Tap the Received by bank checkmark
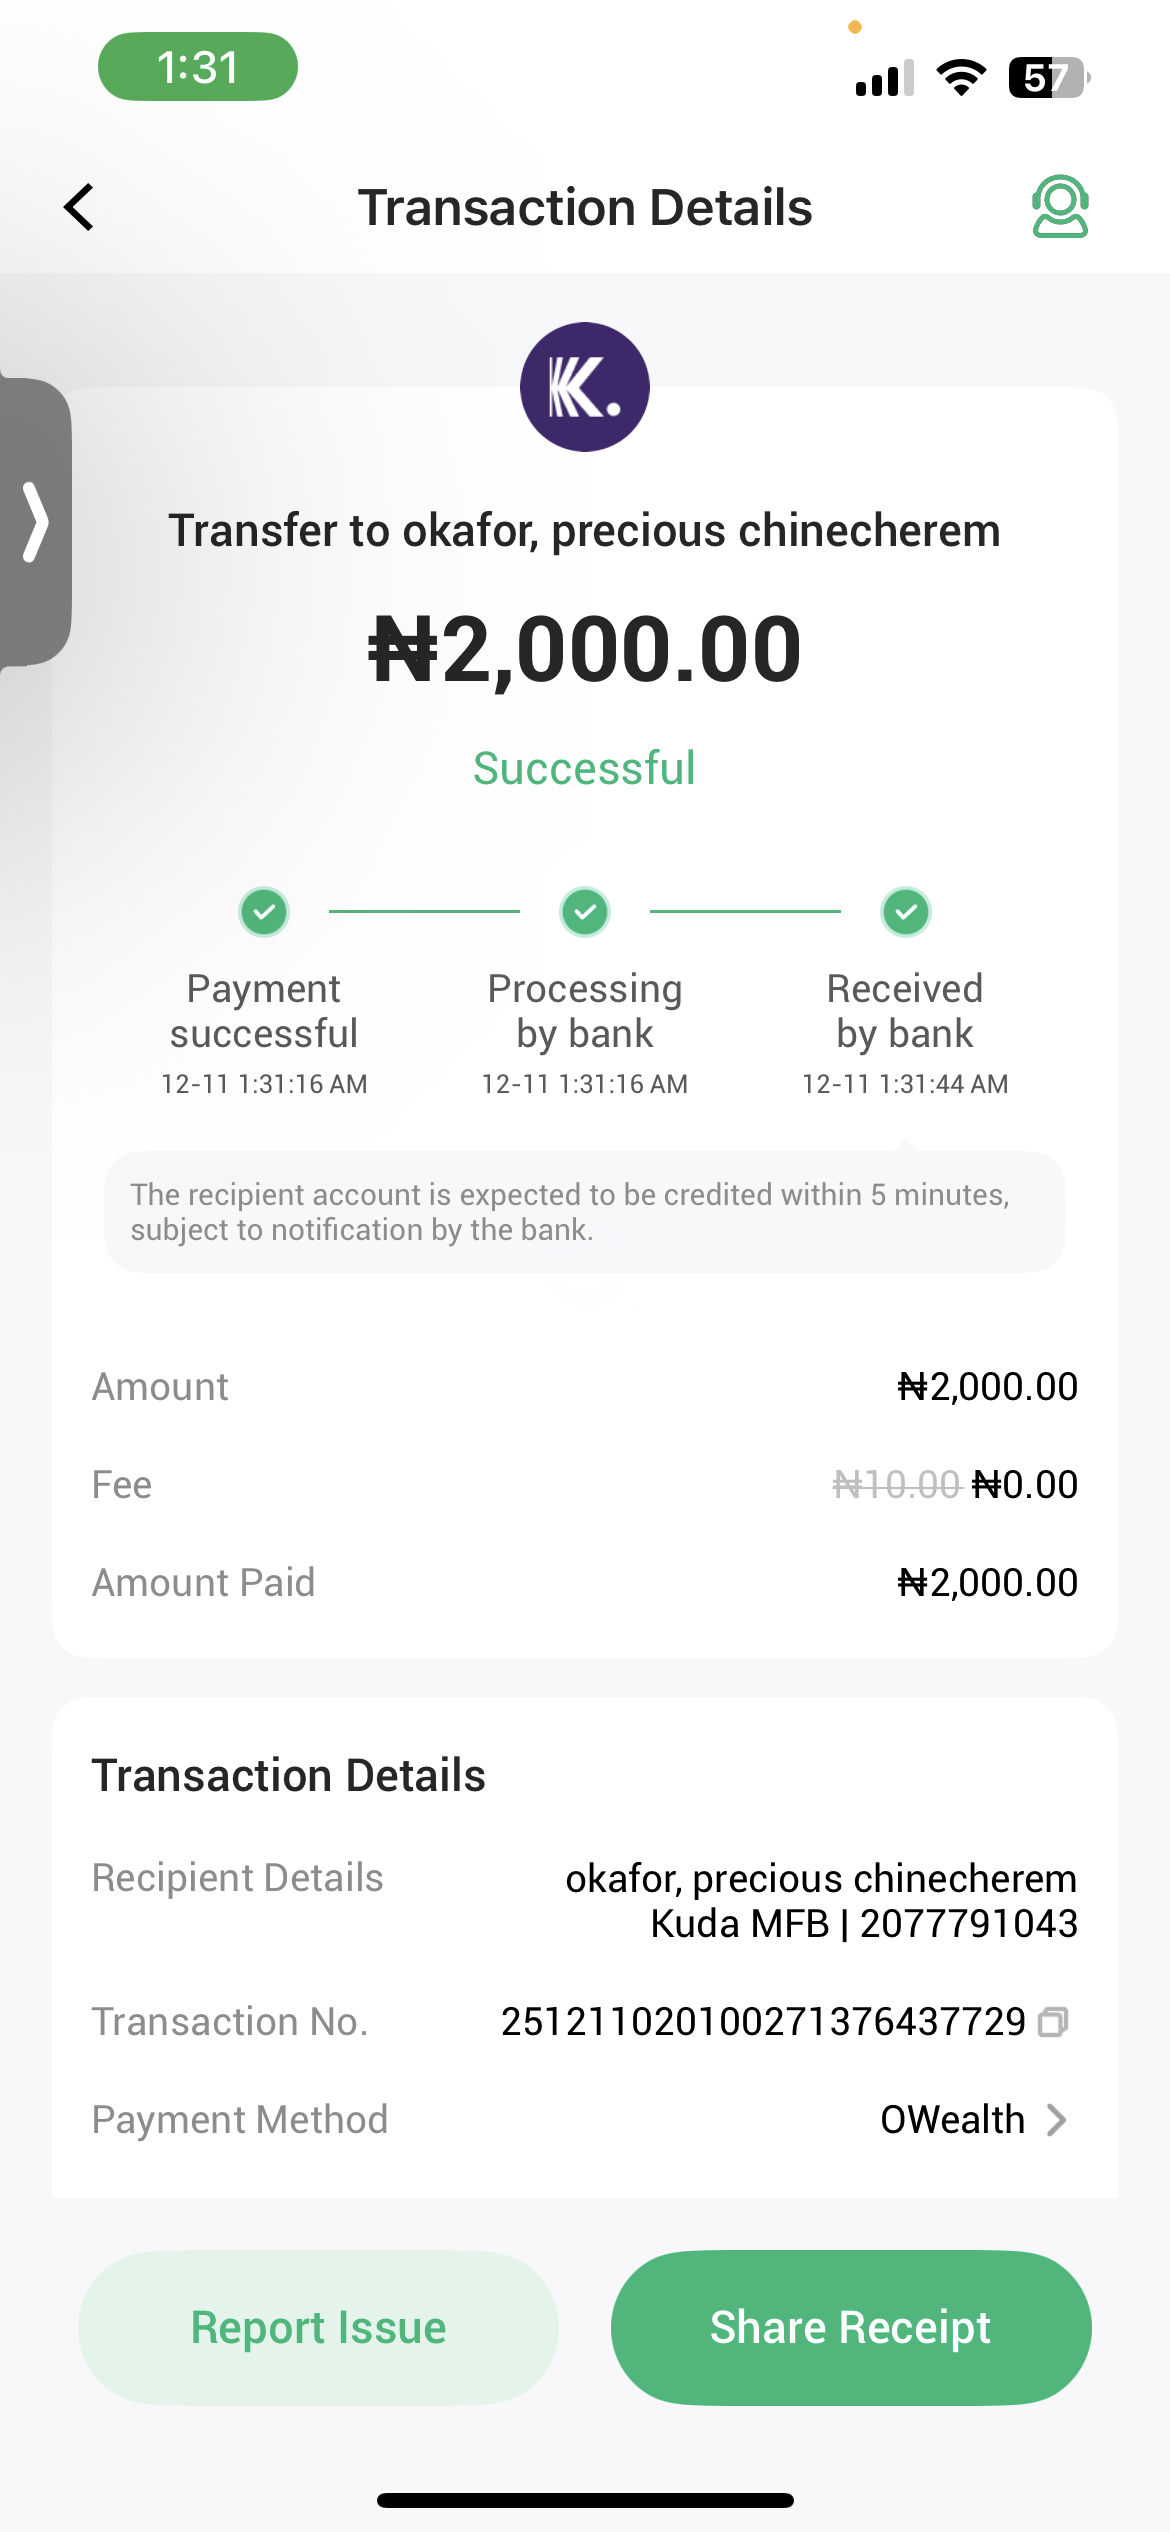Screen dimensions: 1170x2532 (x=906, y=912)
